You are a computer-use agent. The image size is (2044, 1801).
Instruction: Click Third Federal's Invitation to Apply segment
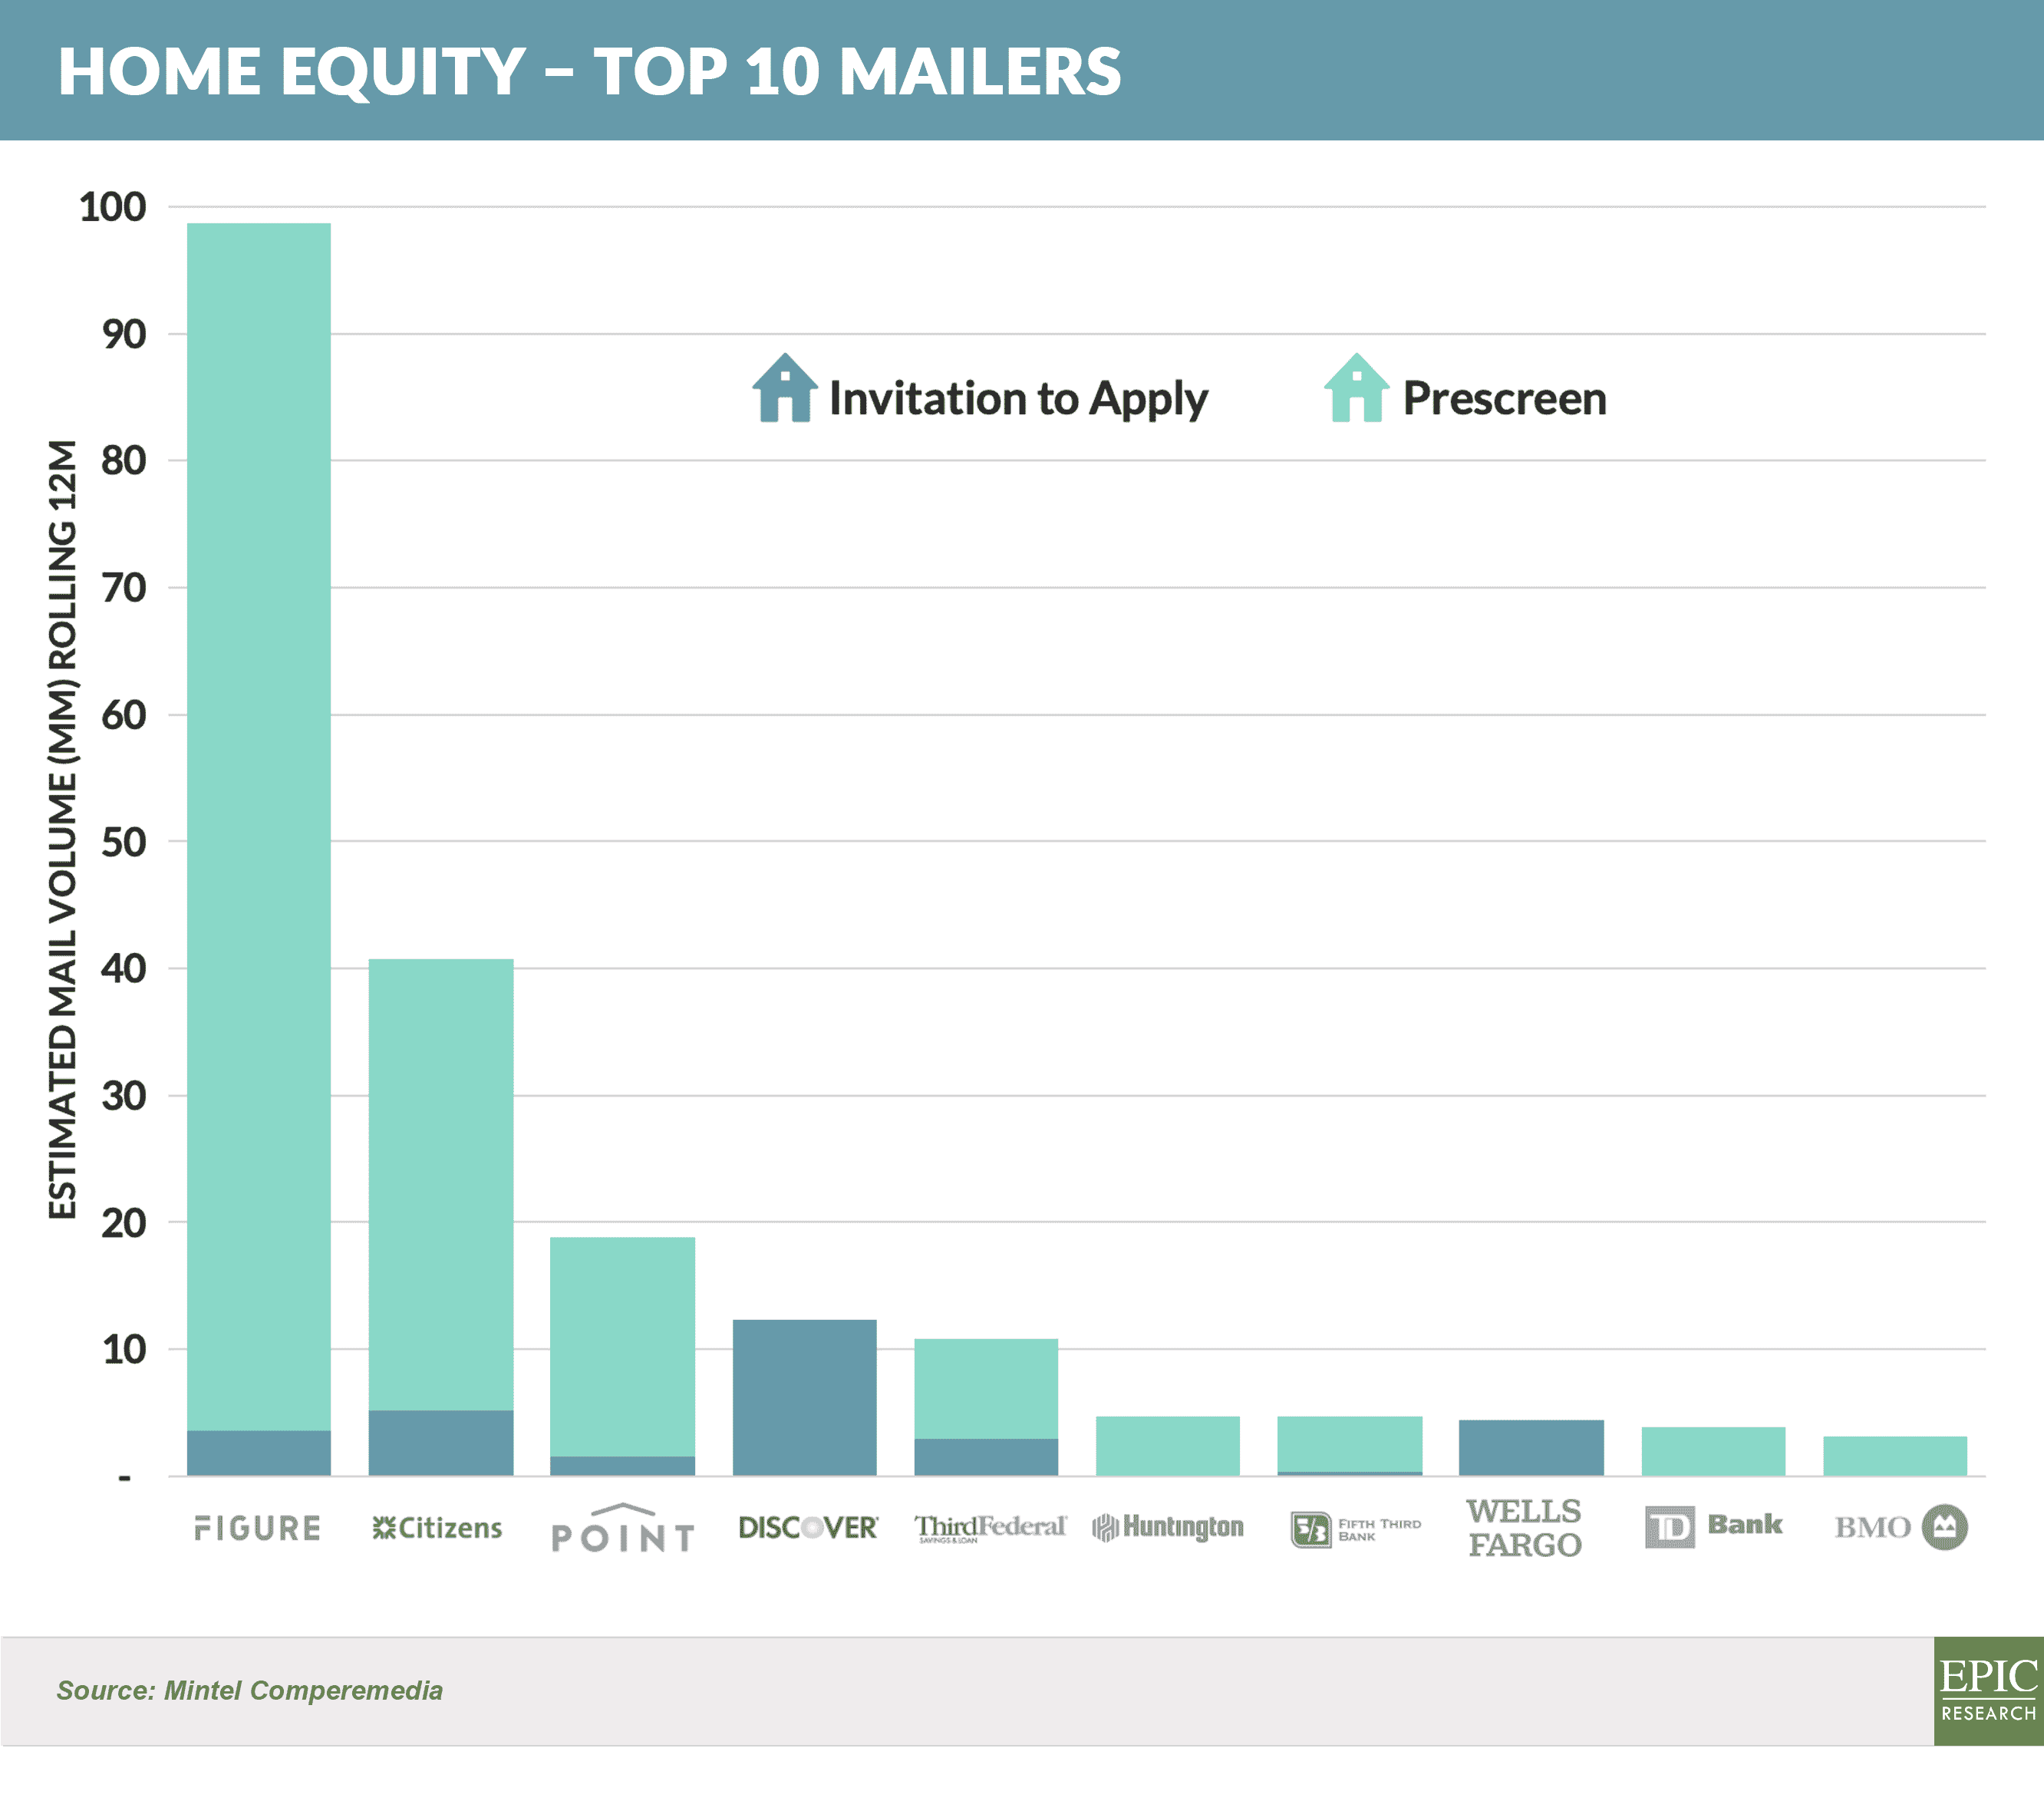[x=986, y=1457]
